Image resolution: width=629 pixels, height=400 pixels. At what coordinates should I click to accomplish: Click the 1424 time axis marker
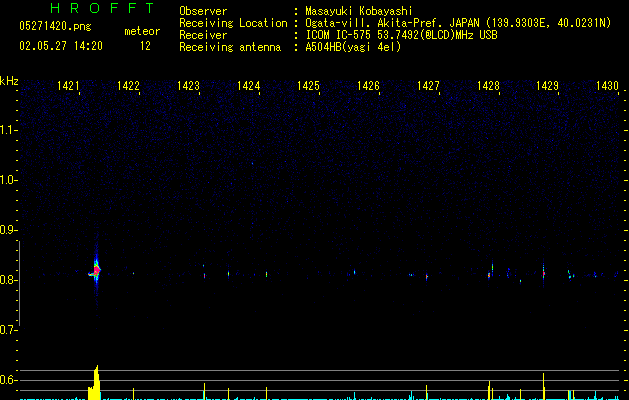pos(248,86)
